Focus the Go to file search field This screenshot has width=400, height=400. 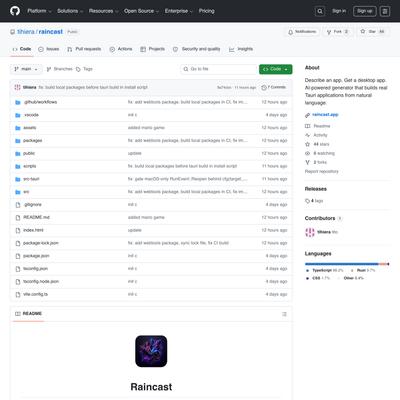pos(219,69)
